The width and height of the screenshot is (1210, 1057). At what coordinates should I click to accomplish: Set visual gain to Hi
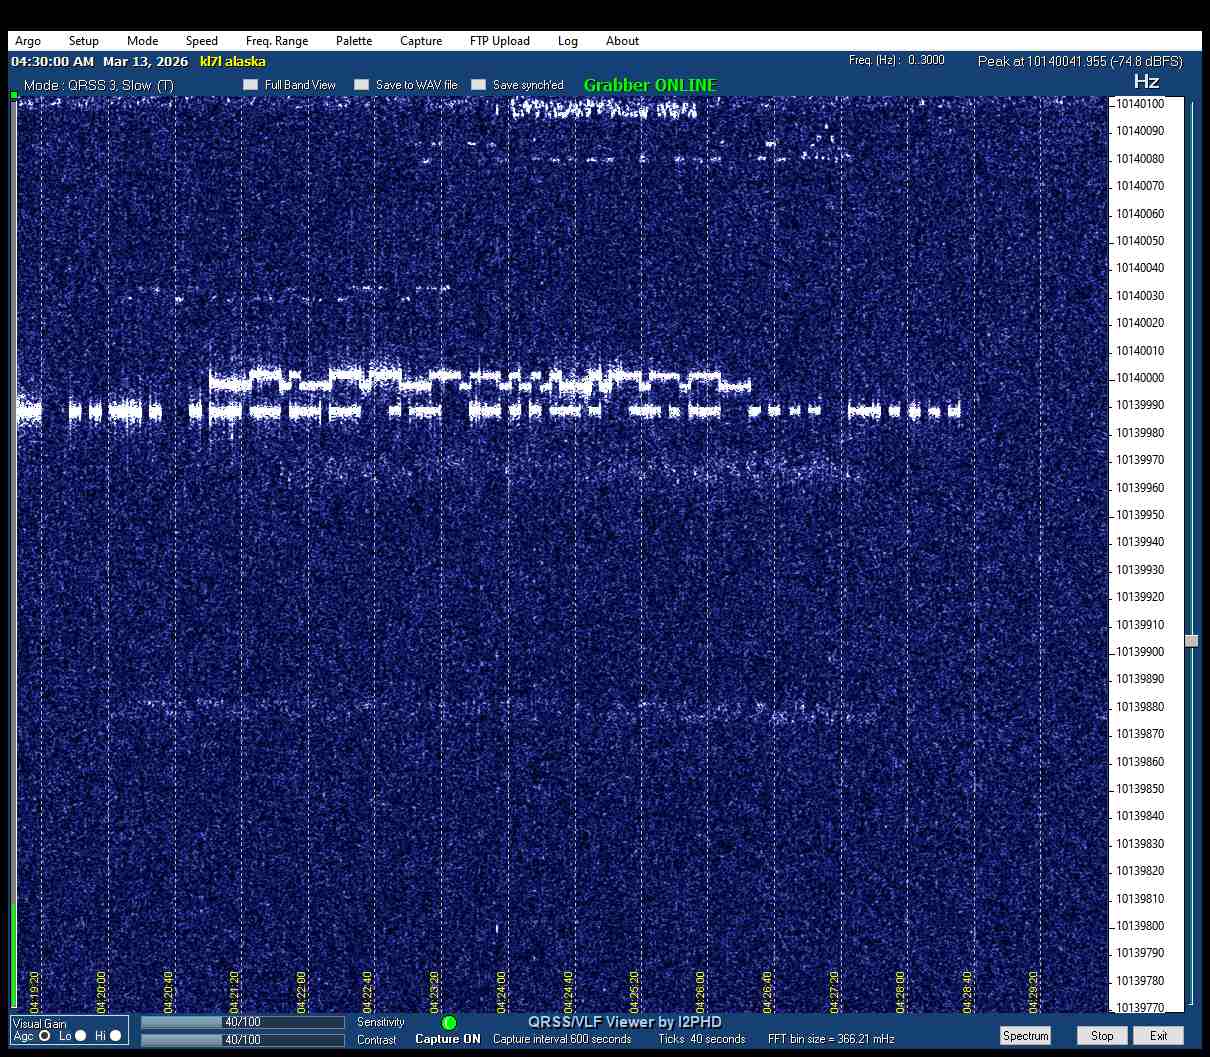tap(116, 1036)
